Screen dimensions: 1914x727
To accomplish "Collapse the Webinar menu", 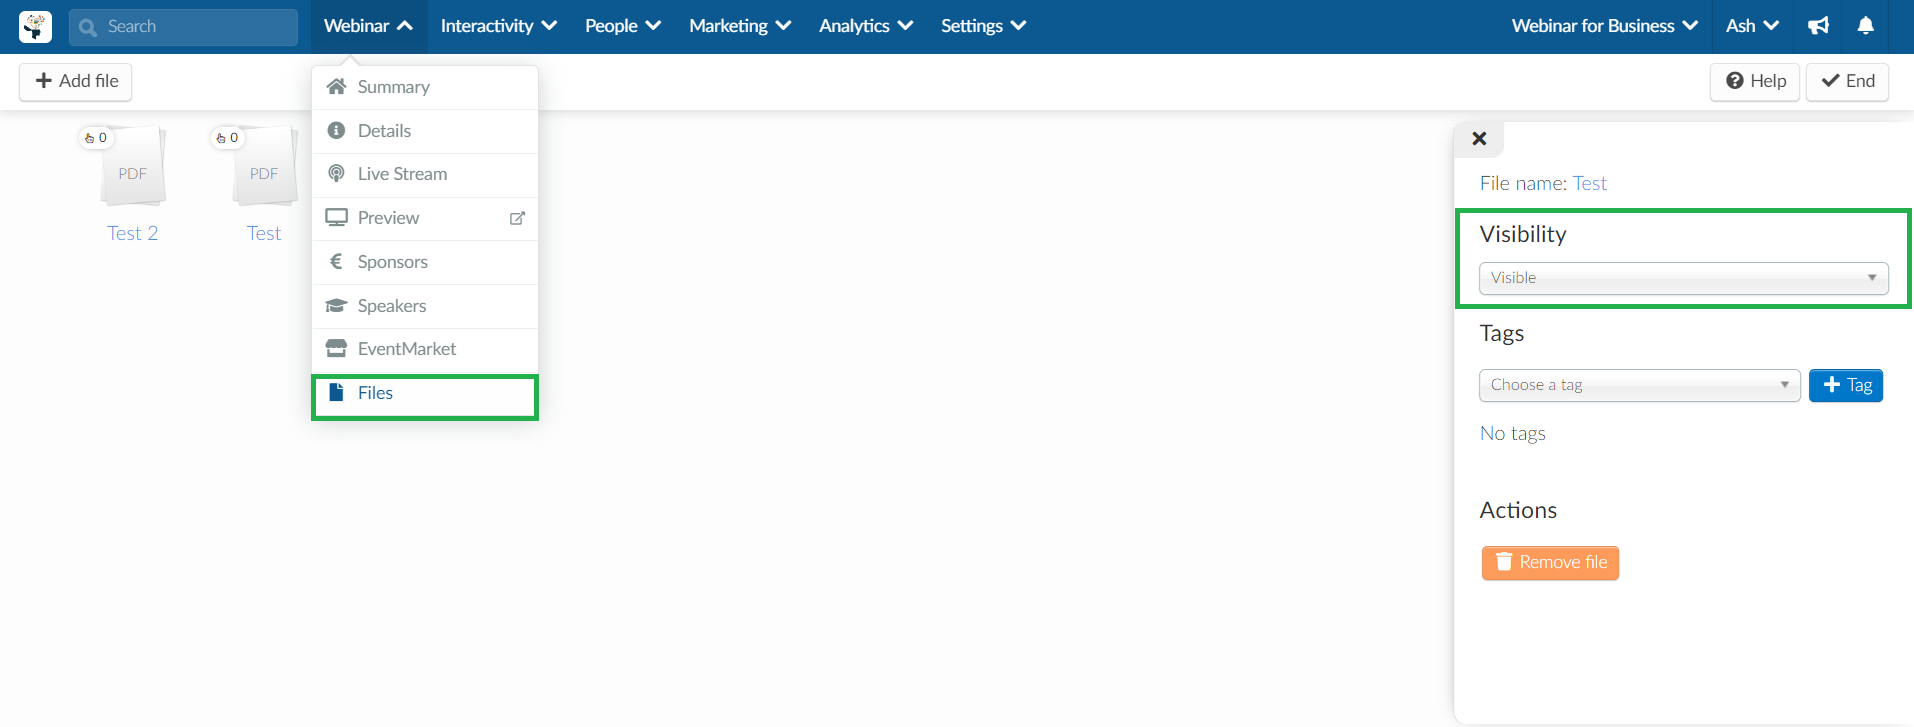I will coord(368,26).
